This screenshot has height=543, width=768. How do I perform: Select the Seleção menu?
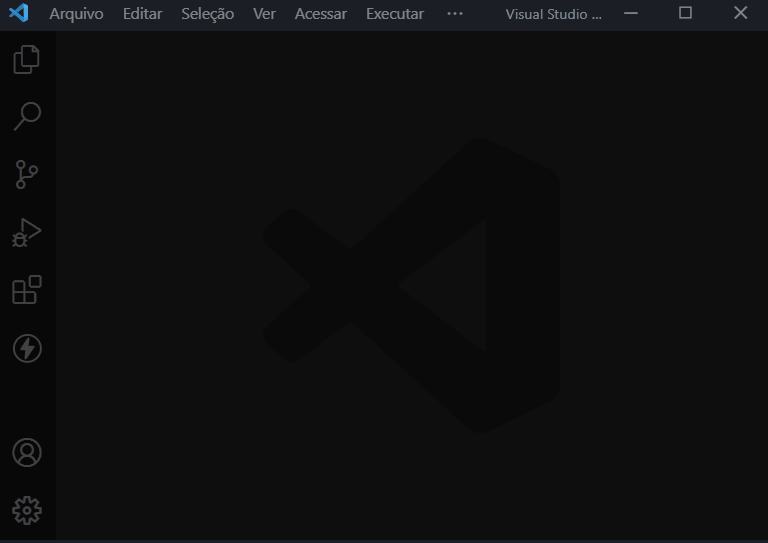(207, 14)
